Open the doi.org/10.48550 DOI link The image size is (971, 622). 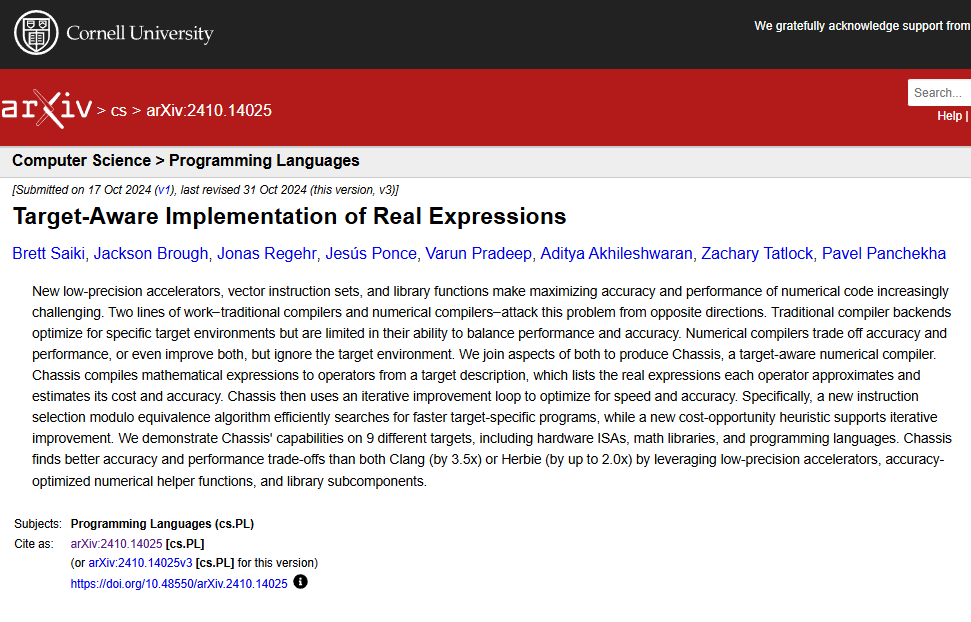coord(179,584)
